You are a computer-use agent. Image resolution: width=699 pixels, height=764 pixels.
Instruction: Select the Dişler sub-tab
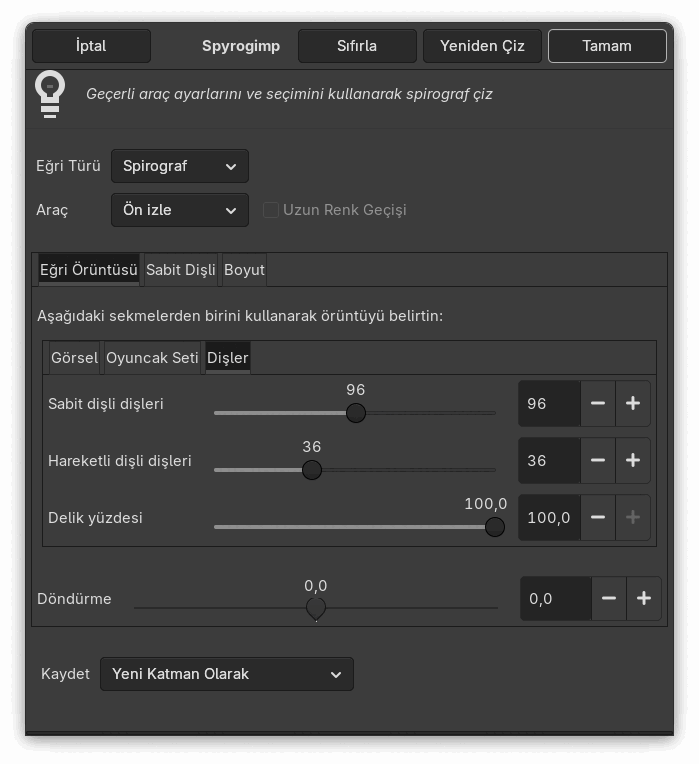(227, 358)
